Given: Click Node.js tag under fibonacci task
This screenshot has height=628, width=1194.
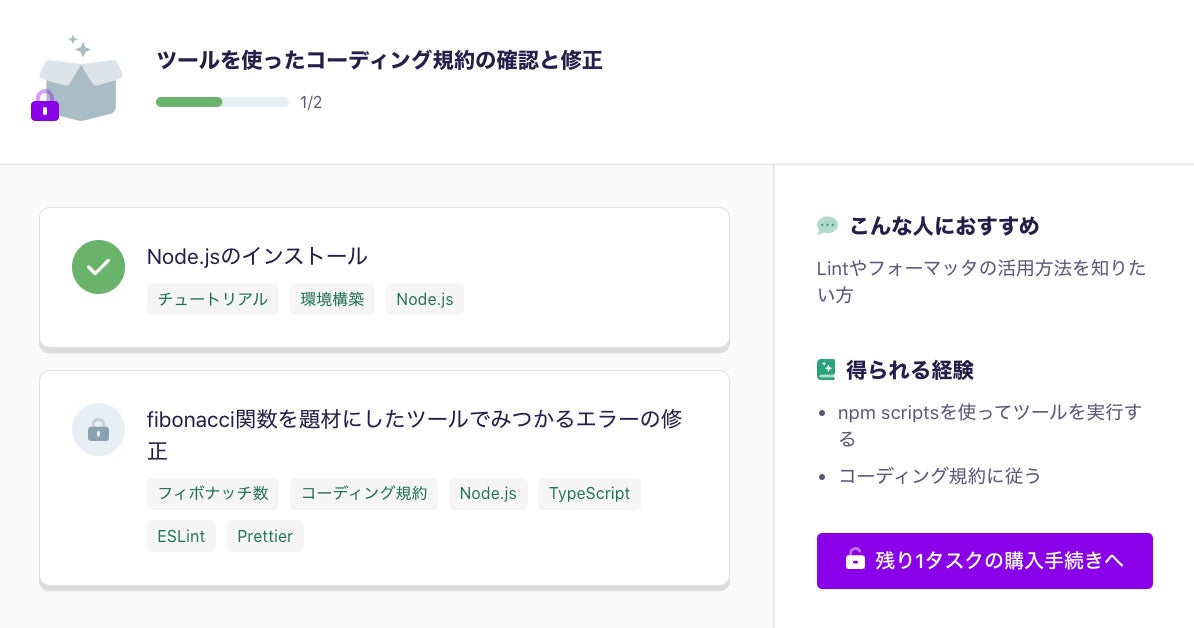Looking at the screenshot, I should (x=488, y=493).
